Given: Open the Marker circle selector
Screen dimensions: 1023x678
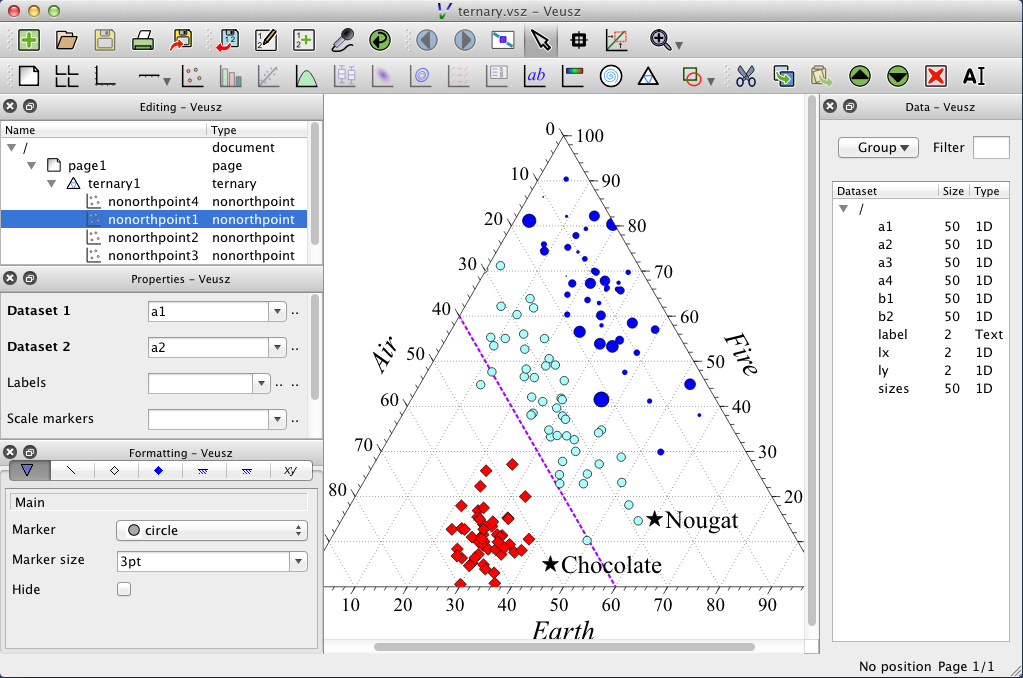Looking at the screenshot, I should (211, 531).
